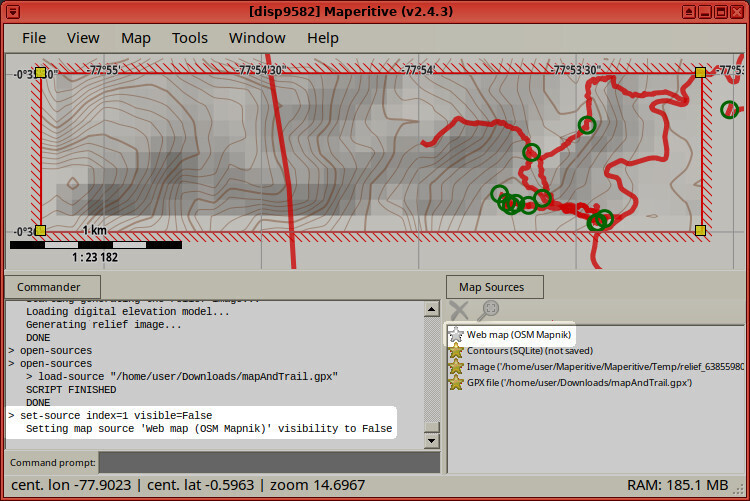The width and height of the screenshot is (750, 501).
Task: Open the Help menu
Action: [x=323, y=38]
